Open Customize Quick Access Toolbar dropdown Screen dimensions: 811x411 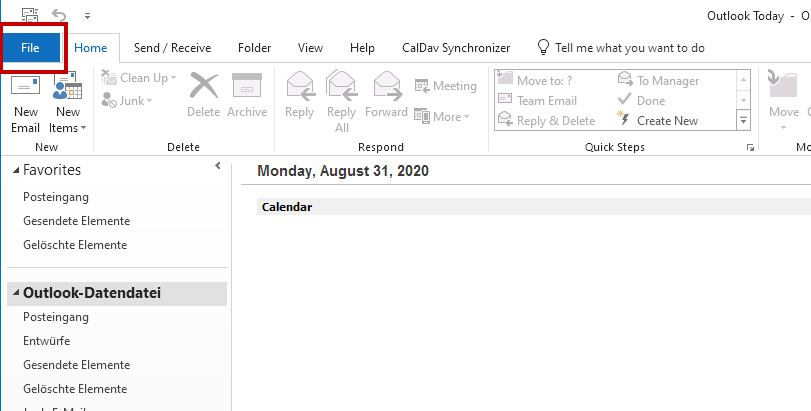(87, 16)
